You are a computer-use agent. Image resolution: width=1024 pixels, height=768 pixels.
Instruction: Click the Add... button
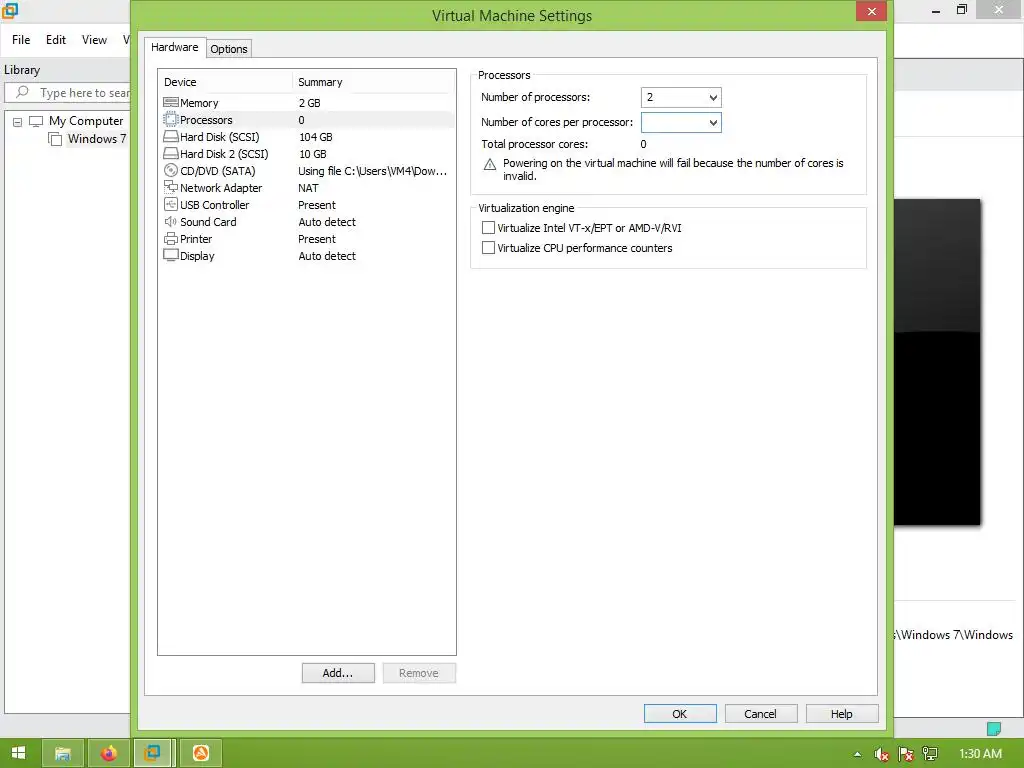(x=338, y=673)
